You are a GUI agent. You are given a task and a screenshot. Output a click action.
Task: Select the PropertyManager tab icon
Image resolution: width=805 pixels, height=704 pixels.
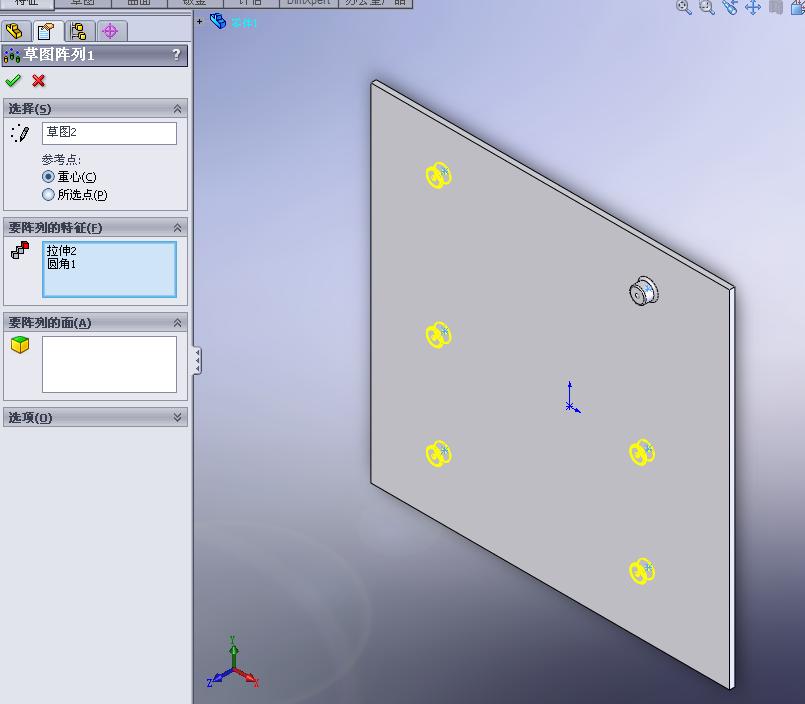pyautogui.click(x=47, y=31)
